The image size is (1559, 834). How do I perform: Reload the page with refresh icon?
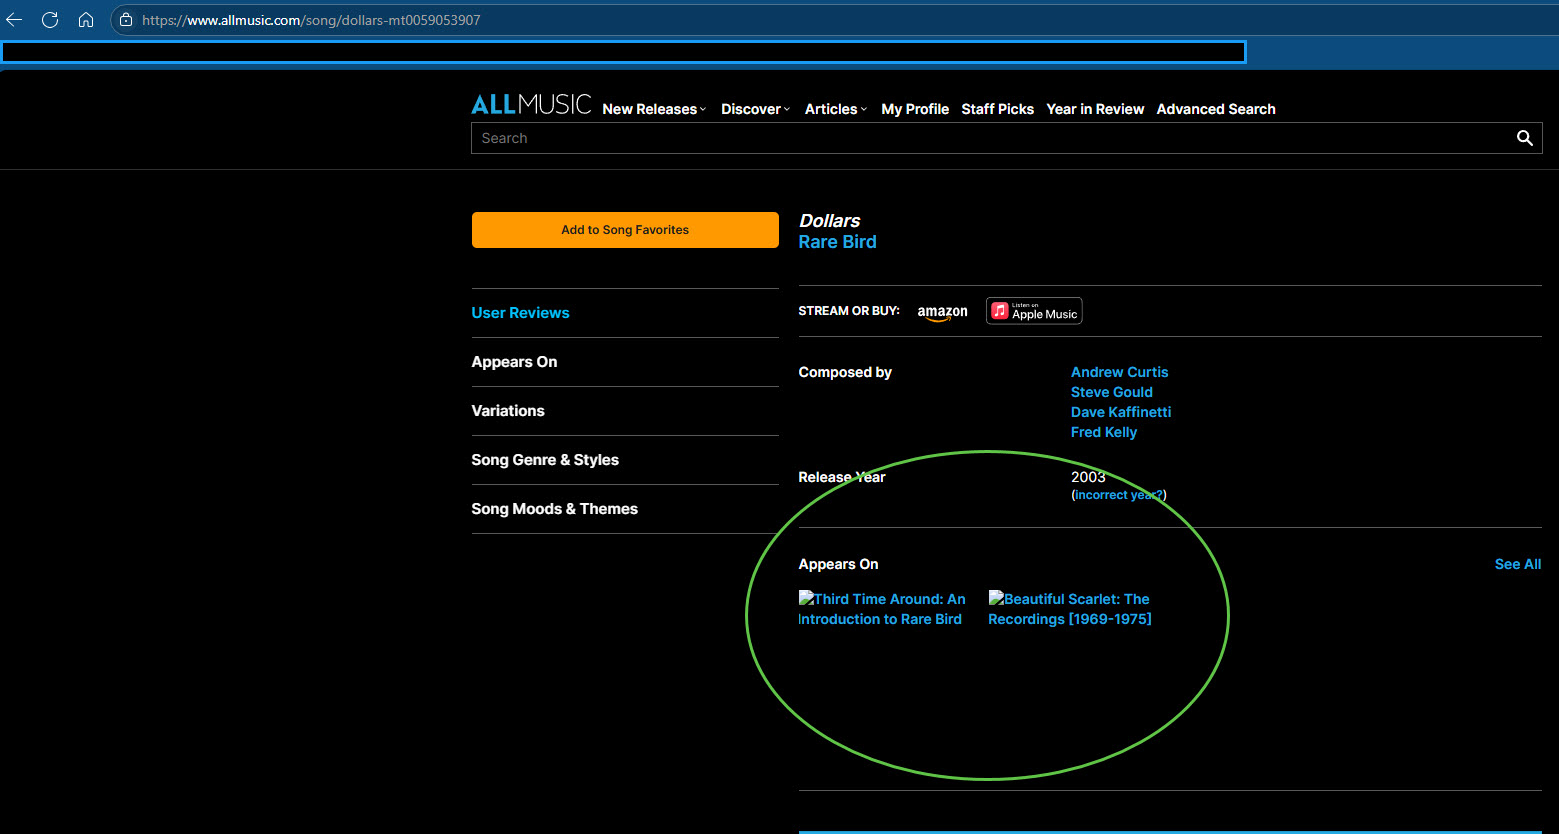[49, 20]
